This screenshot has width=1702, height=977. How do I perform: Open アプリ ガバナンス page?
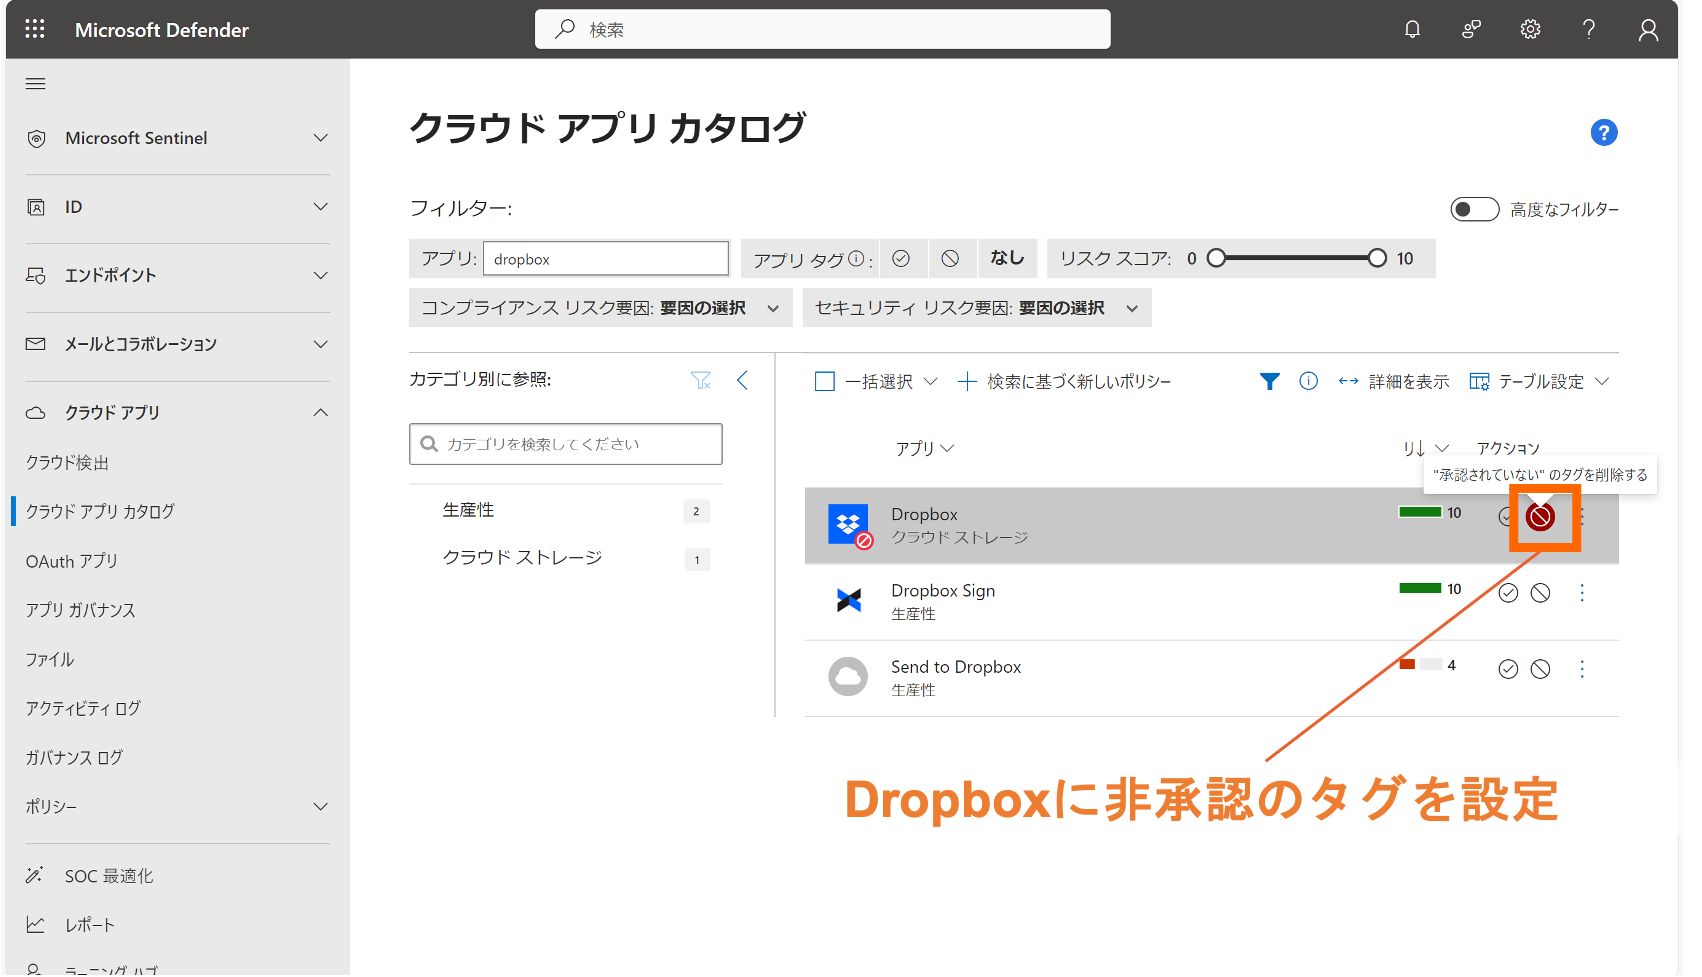point(80,610)
